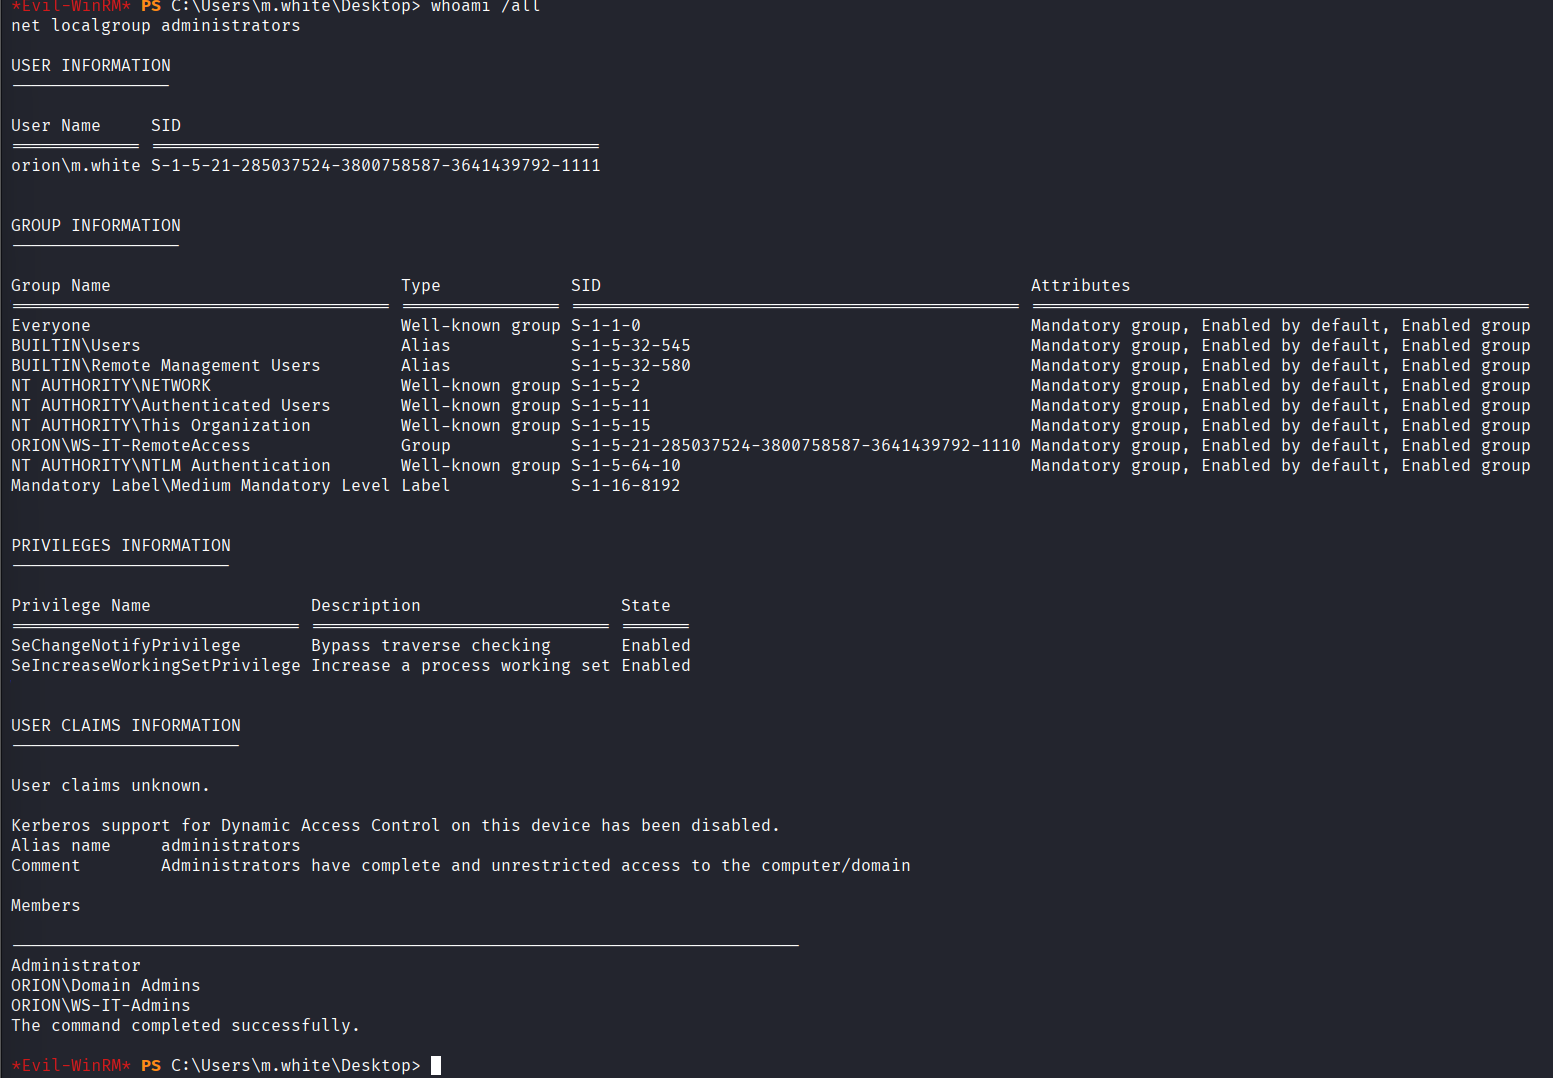Click 'Bypass traverse checking' description
This screenshot has height=1078, width=1553.
(431, 646)
